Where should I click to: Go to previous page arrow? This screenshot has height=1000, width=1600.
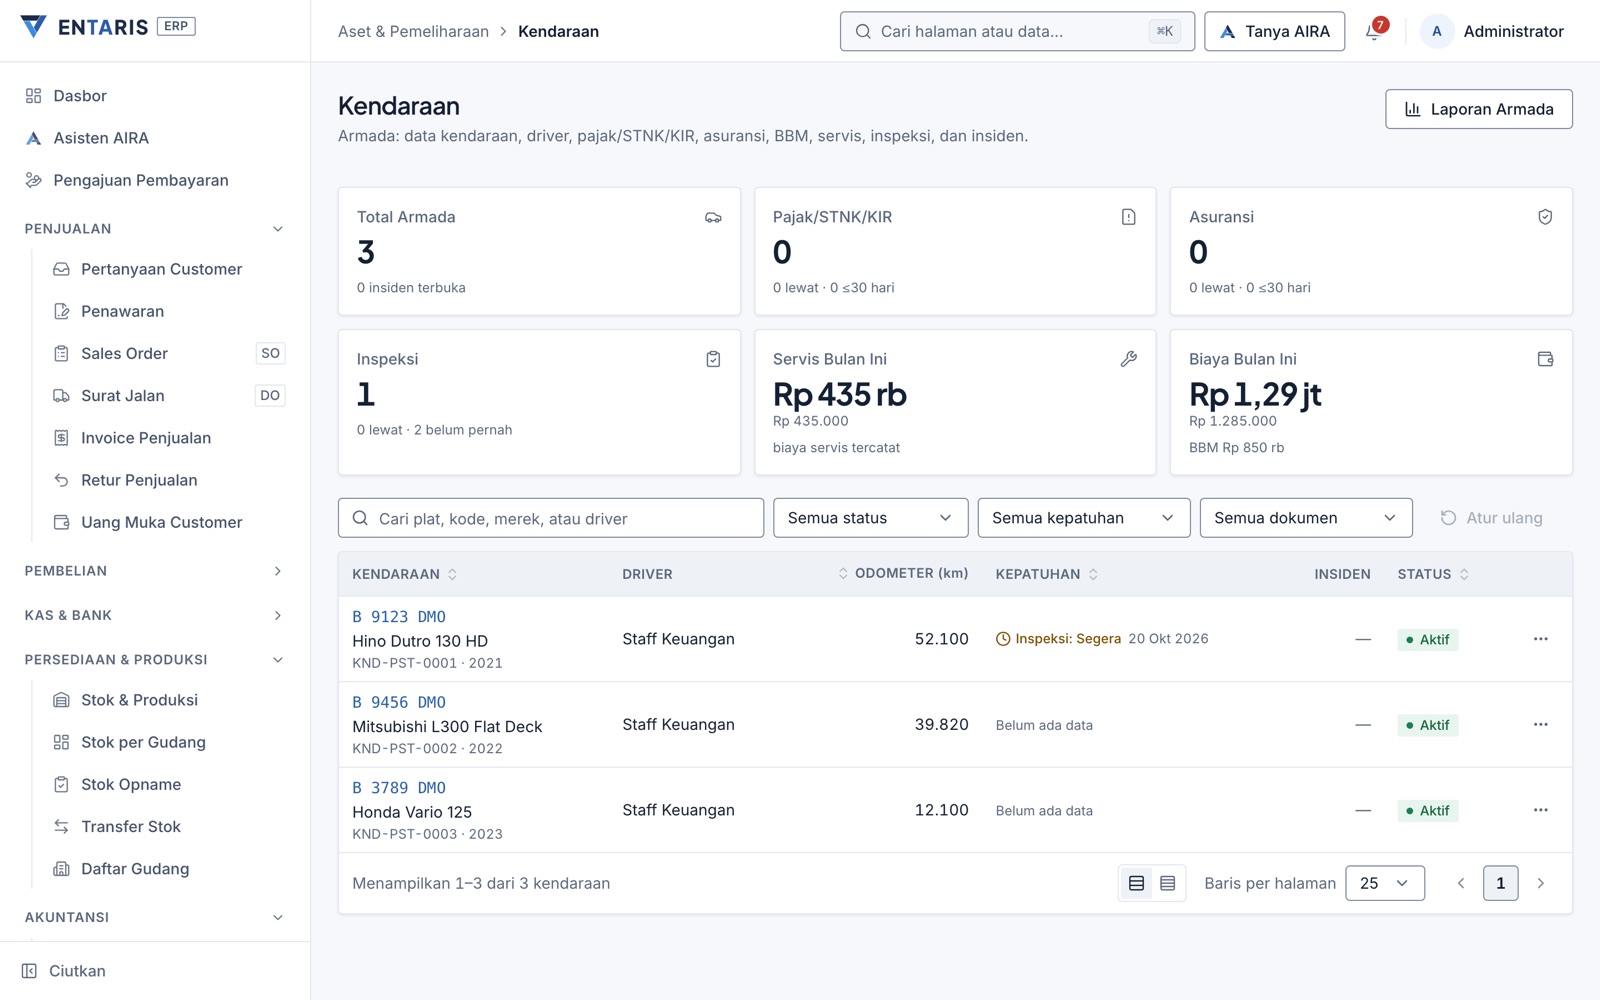pyautogui.click(x=1461, y=883)
